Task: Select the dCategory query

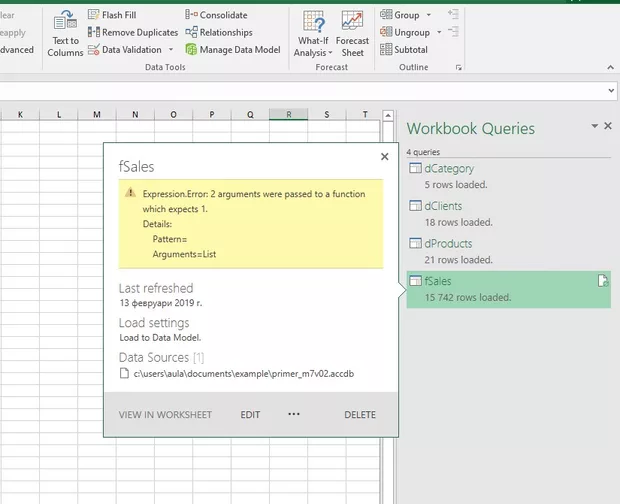Action: click(449, 169)
